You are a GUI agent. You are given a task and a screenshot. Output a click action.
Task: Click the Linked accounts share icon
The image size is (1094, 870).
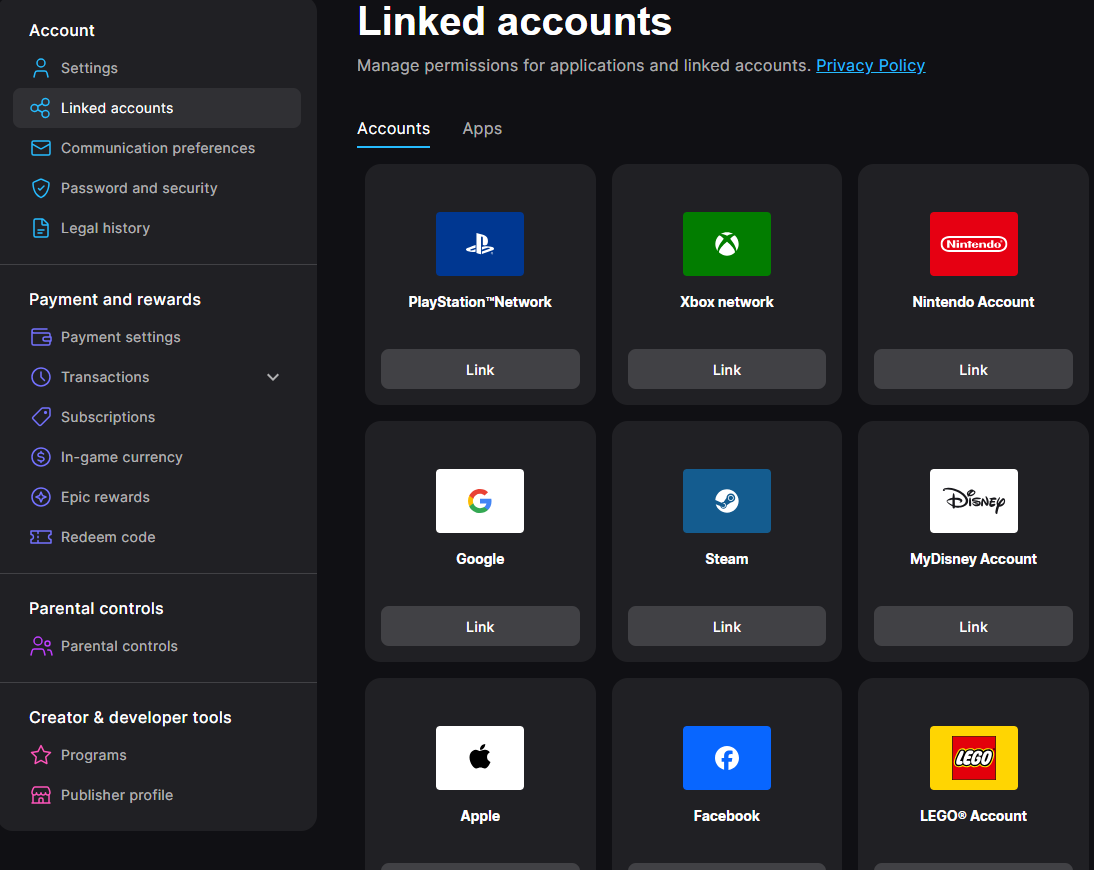40,108
